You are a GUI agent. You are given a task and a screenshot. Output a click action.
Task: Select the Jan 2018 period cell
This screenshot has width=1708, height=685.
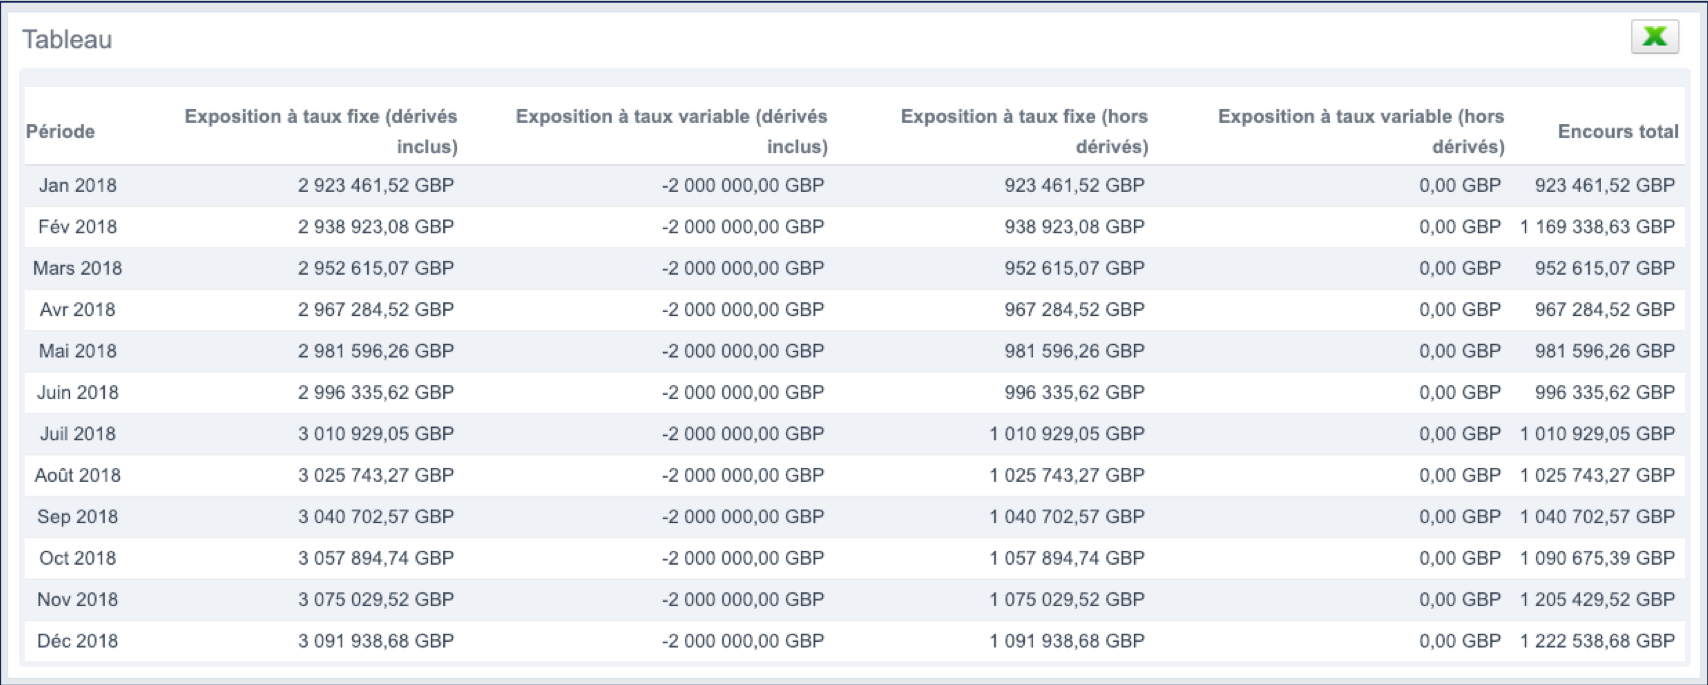click(x=78, y=185)
